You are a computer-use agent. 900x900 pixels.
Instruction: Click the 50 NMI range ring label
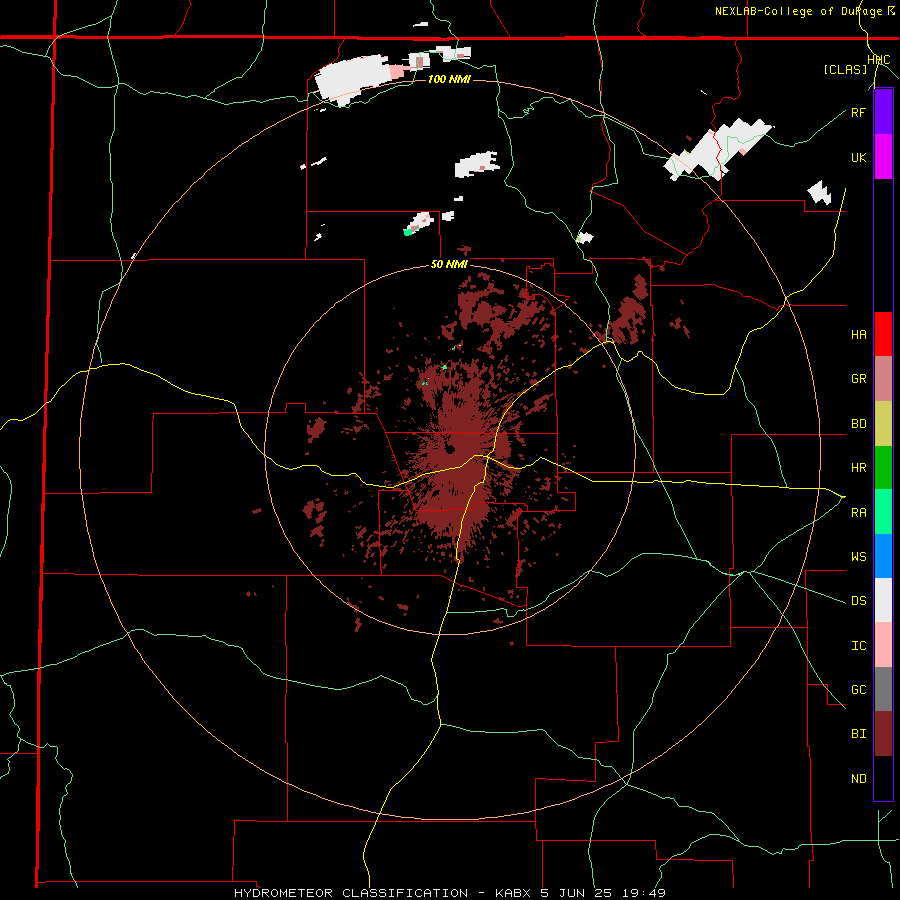coord(449,264)
